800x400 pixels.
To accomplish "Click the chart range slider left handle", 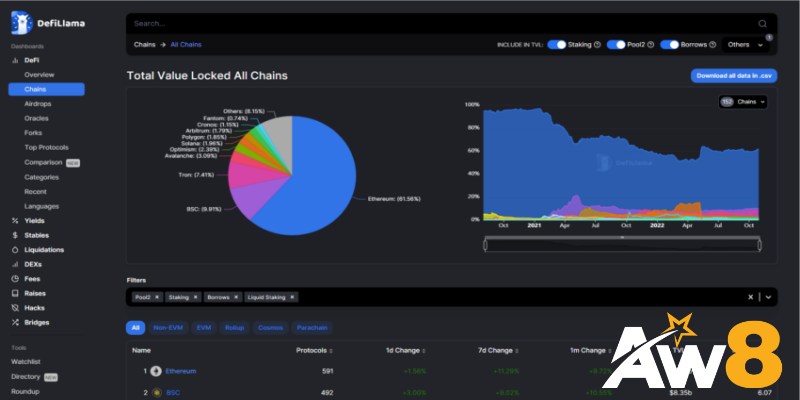I will [x=485, y=245].
